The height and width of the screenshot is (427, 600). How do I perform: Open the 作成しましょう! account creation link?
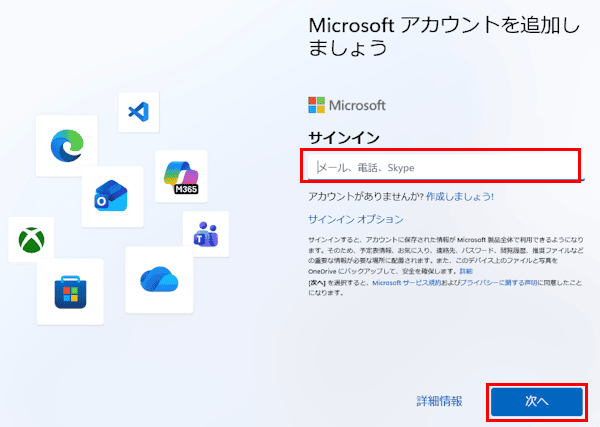(x=460, y=197)
